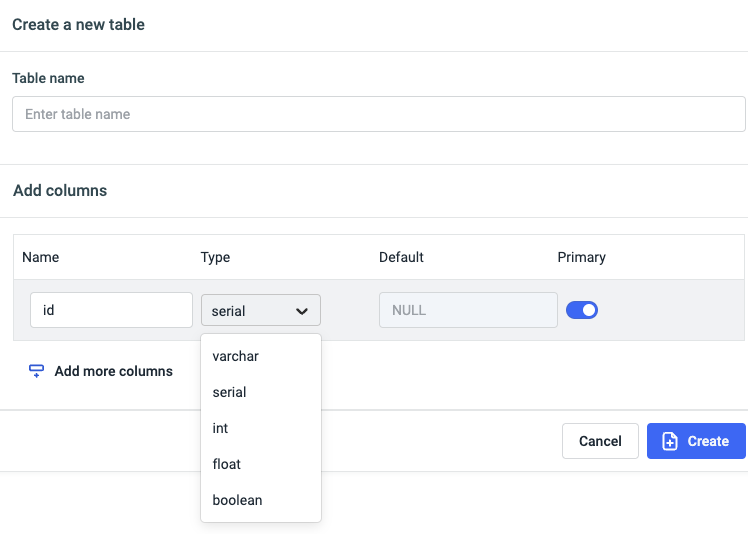Click the column name field containing id
The height and width of the screenshot is (534, 748).
coord(111,310)
